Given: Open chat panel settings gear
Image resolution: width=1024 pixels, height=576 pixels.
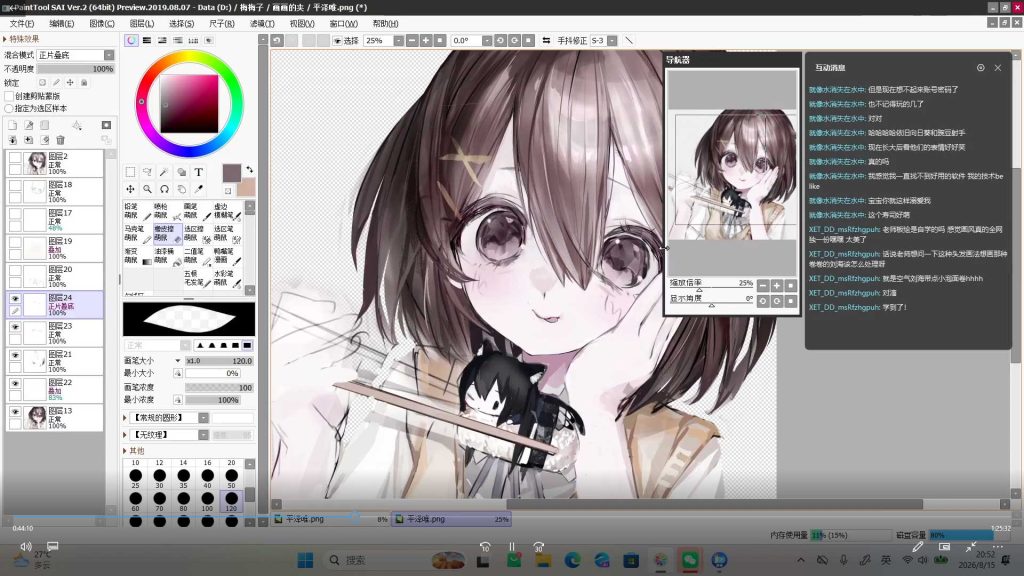Looking at the screenshot, I should point(980,68).
